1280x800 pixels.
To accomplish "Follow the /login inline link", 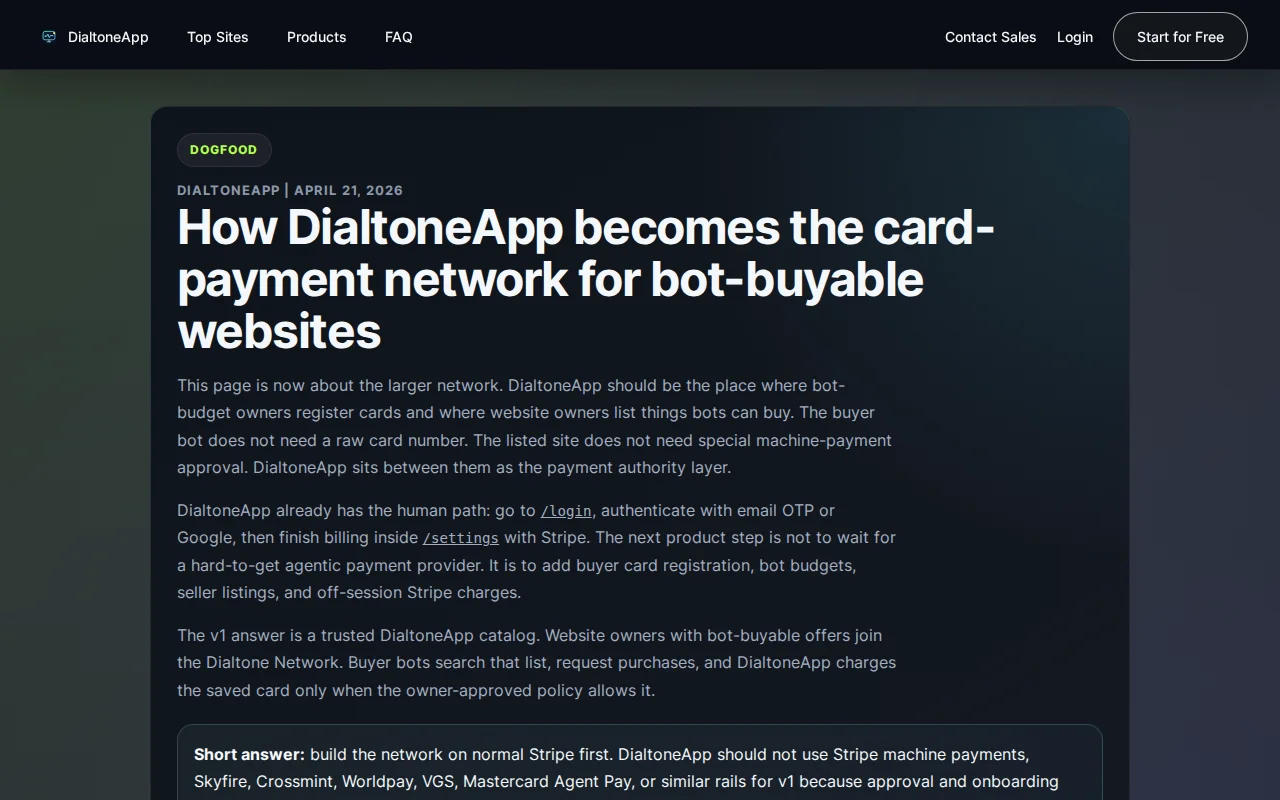I will pyautogui.click(x=566, y=511).
